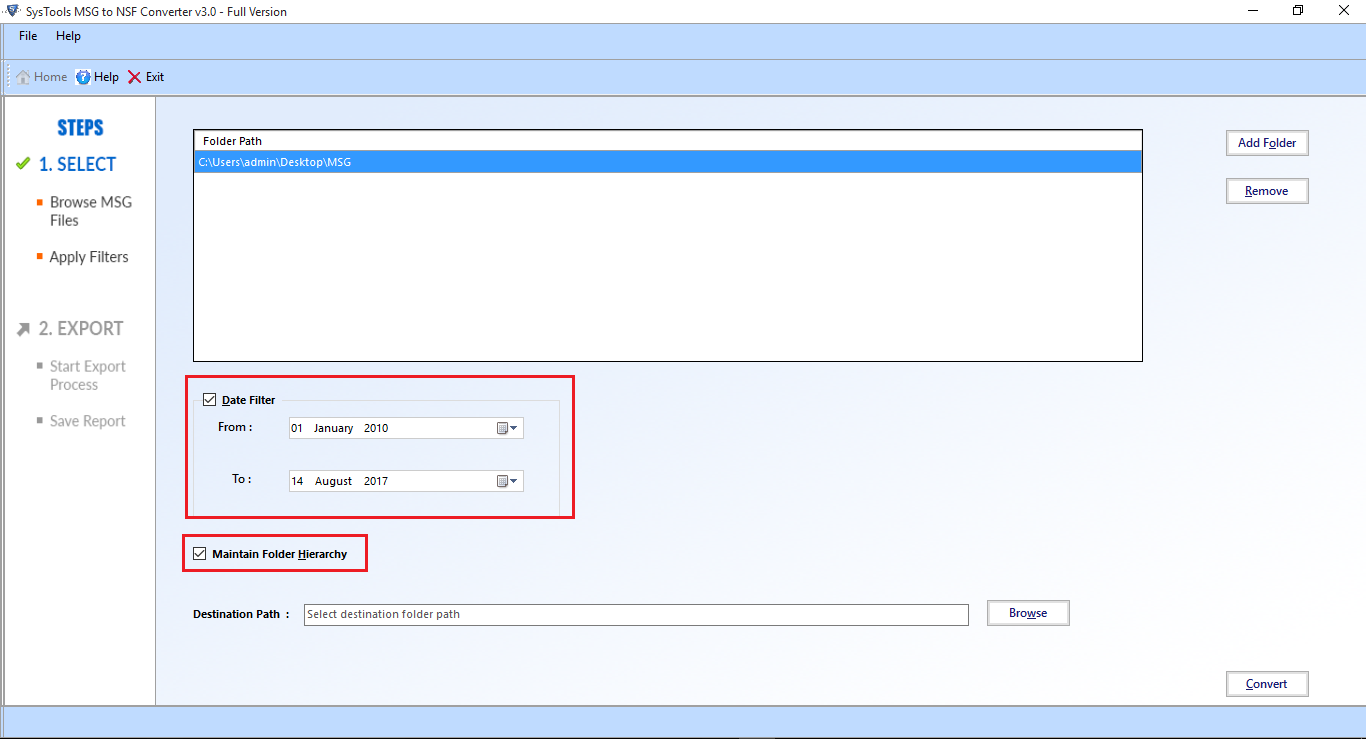Click the Convert button

(1267, 684)
